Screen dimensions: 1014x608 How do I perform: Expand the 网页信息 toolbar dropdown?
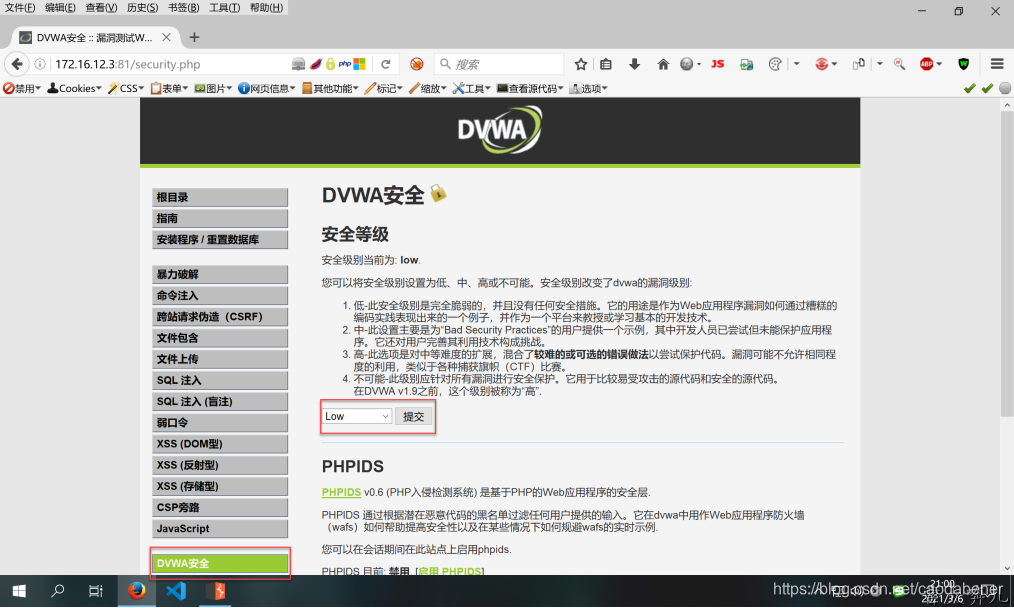click(266, 89)
